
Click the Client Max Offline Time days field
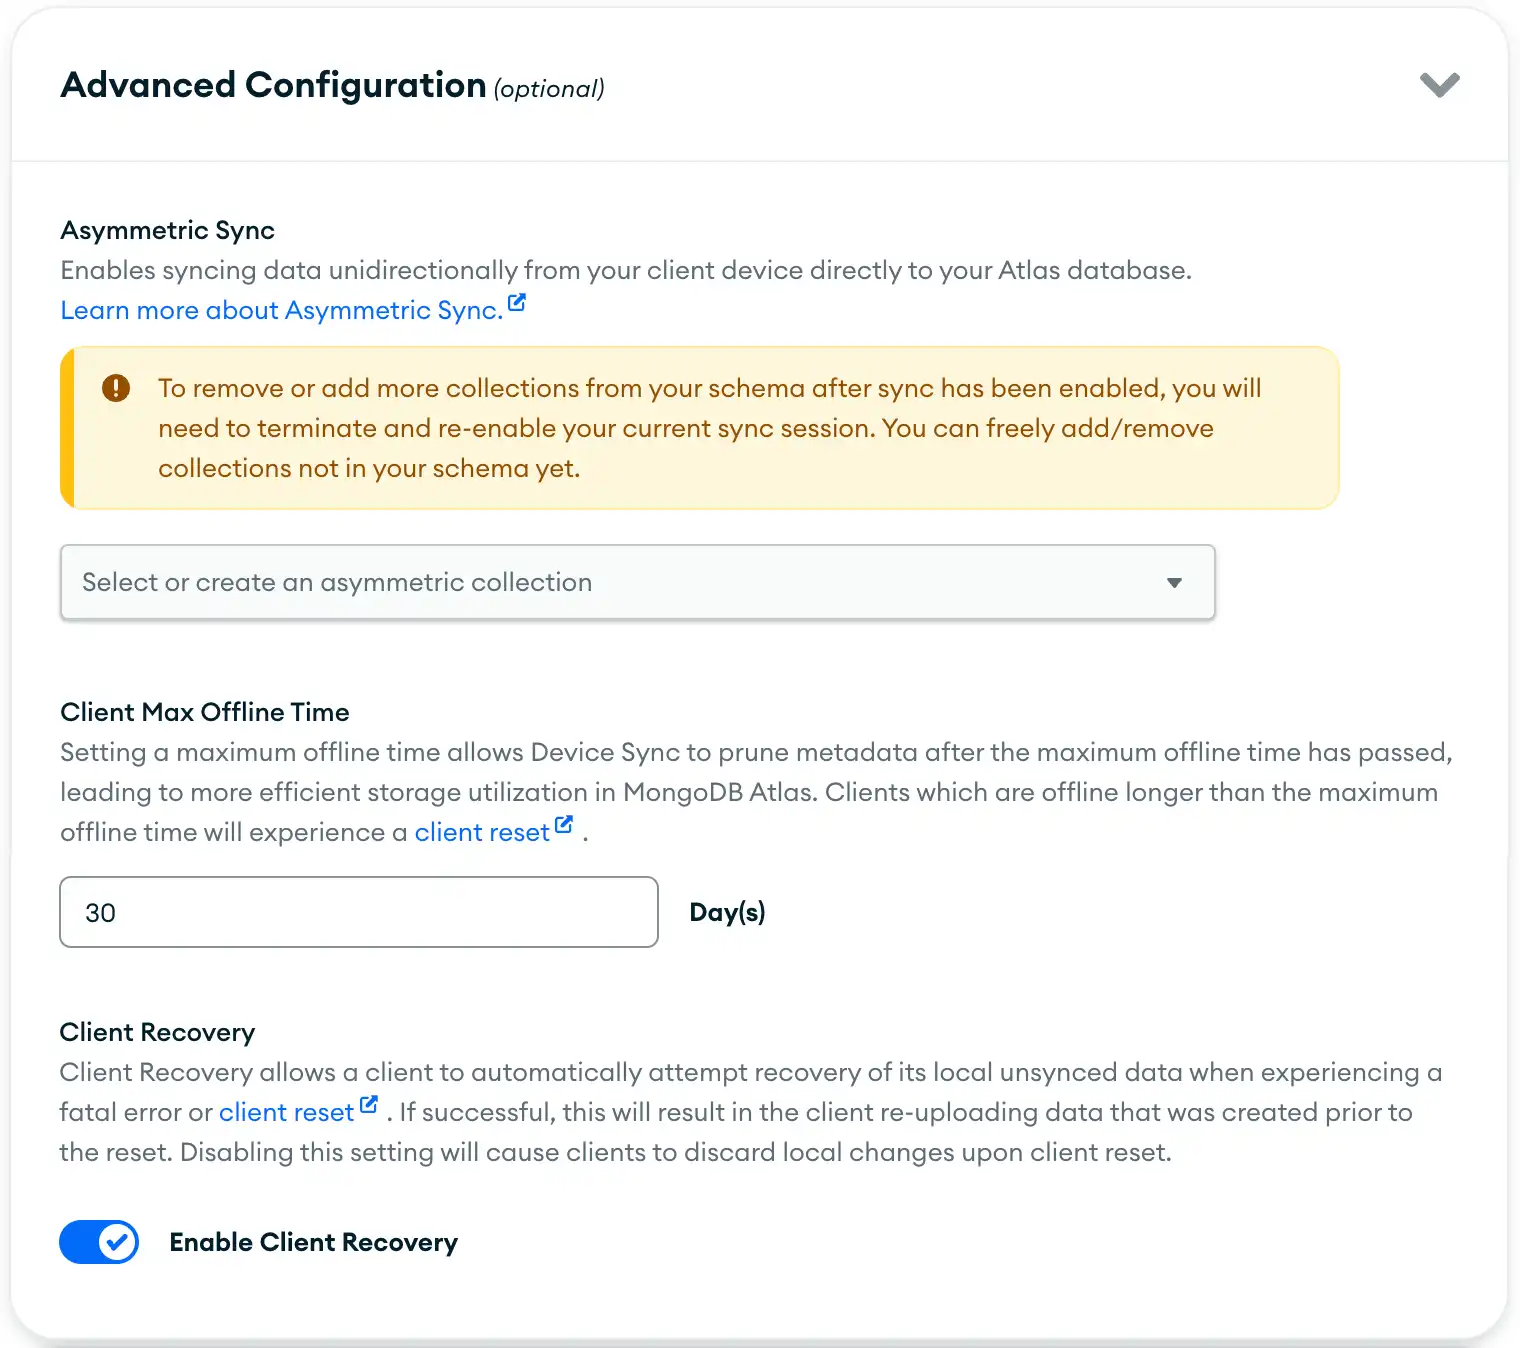(x=358, y=911)
